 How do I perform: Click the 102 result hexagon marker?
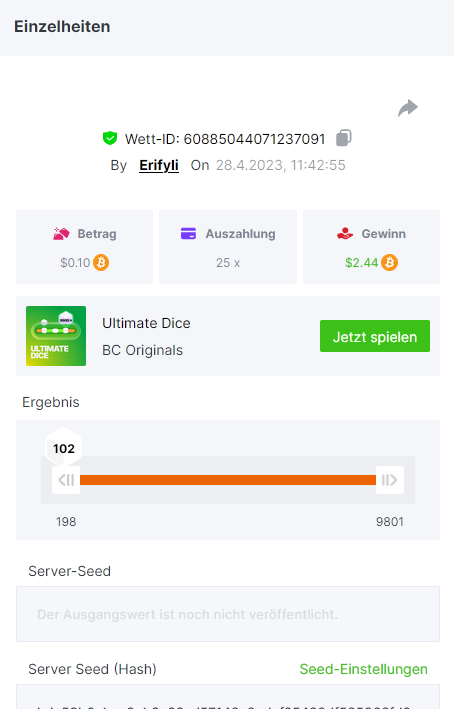[64, 448]
